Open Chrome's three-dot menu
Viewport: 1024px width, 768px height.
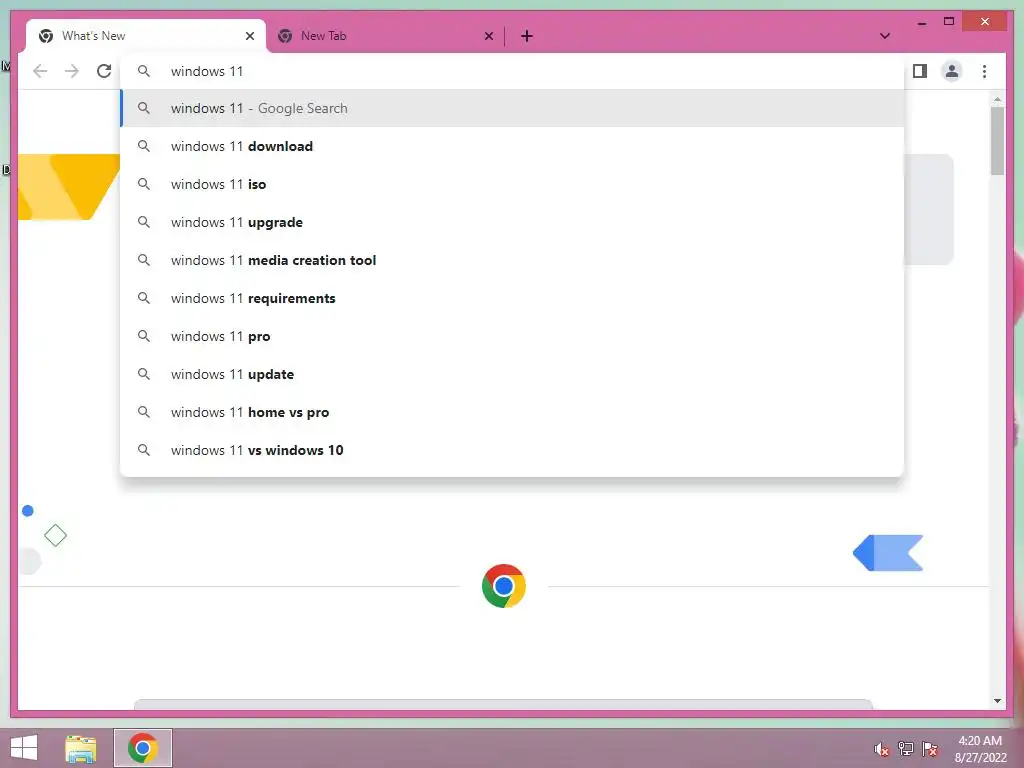point(984,71)
